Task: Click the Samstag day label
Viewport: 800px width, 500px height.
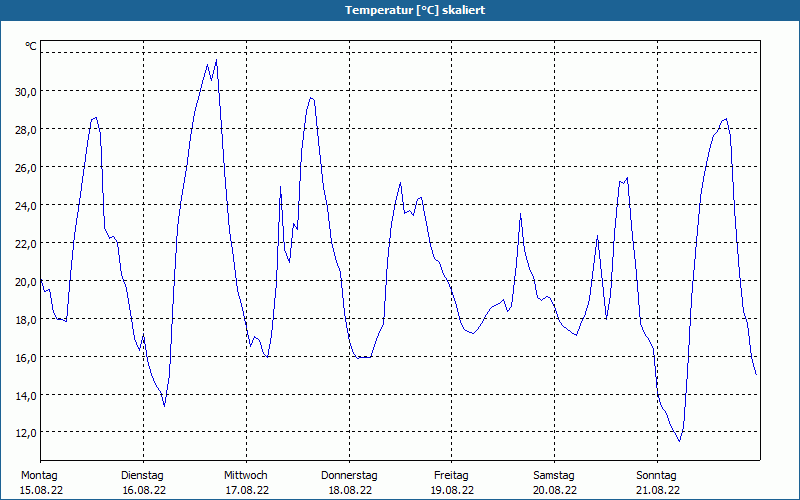Action: (x=554, y=476)
